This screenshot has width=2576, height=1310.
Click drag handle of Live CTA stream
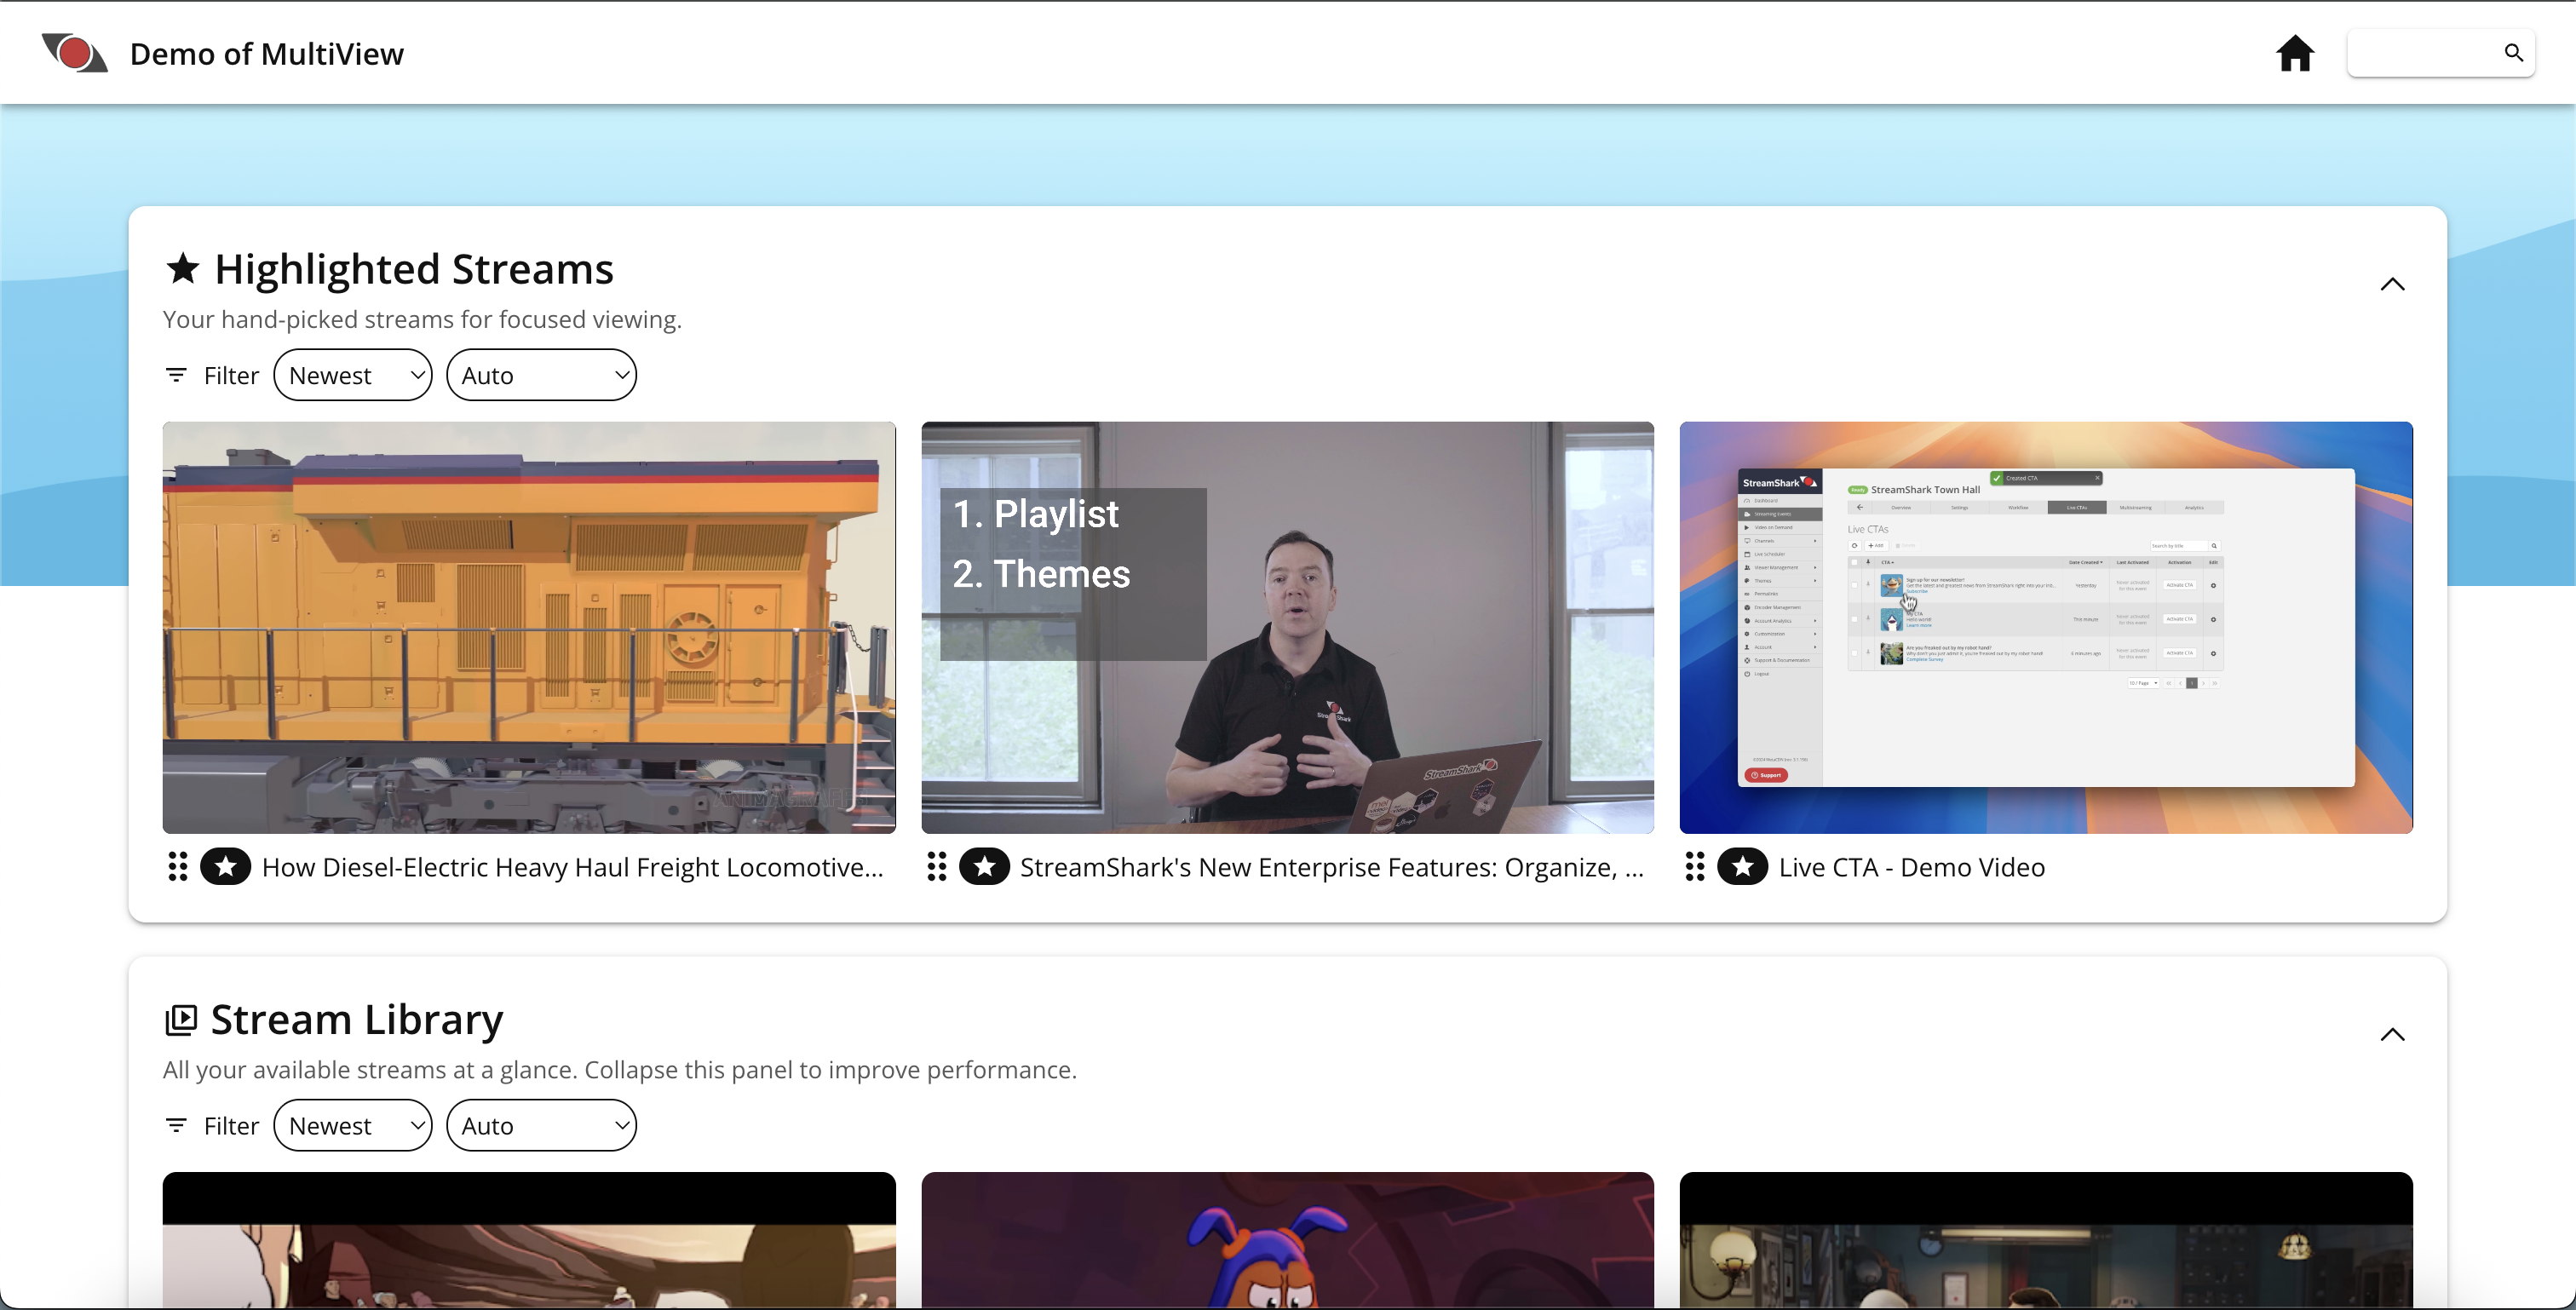[1695, 866]
